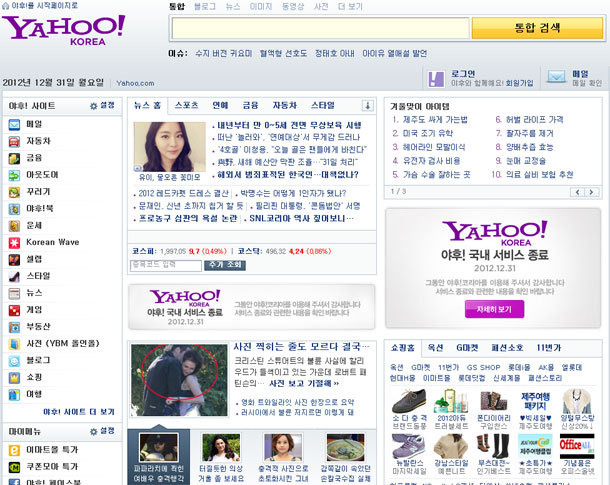
Task: Switch to the 스포츠 news tab
Action: (187, 105)
